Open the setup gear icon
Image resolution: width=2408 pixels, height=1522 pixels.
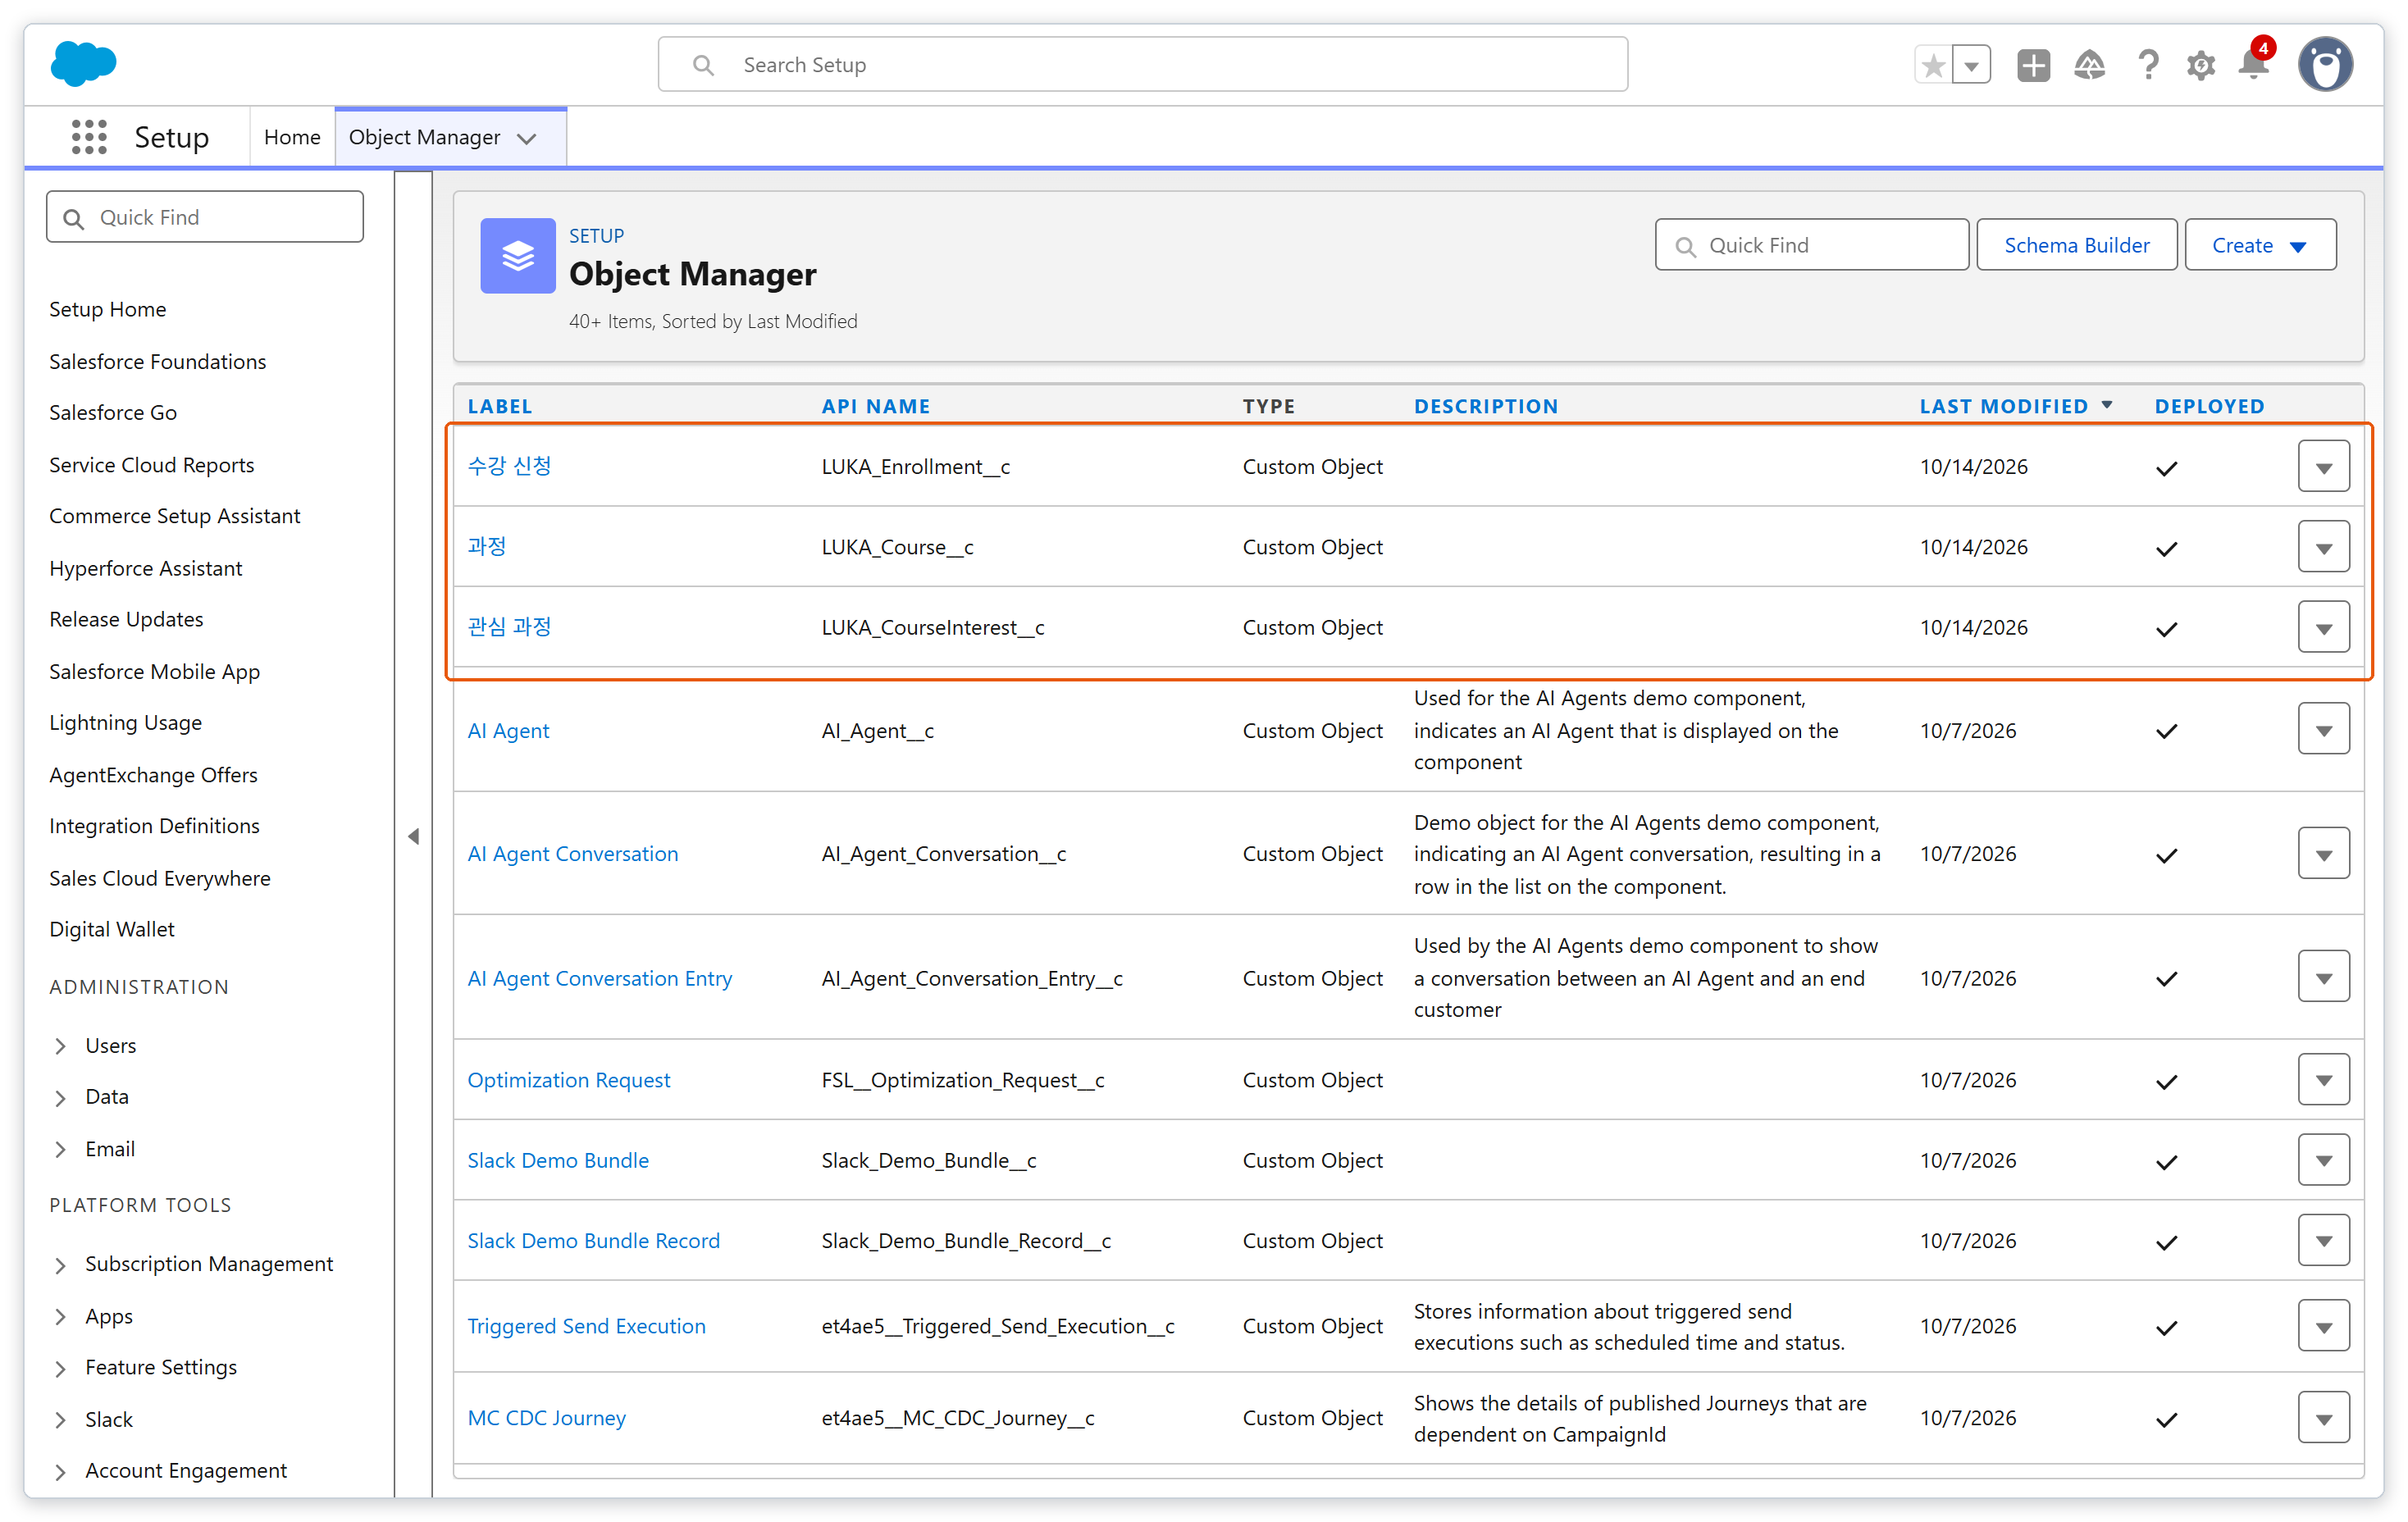[2200, 66]
